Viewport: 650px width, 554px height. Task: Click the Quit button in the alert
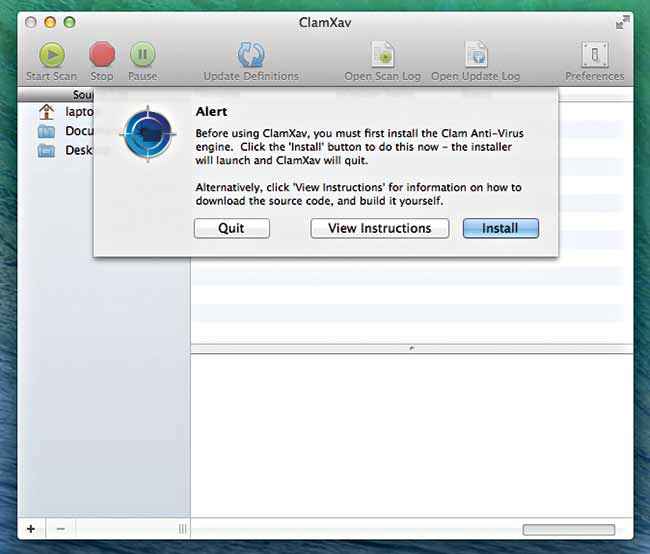232,228
